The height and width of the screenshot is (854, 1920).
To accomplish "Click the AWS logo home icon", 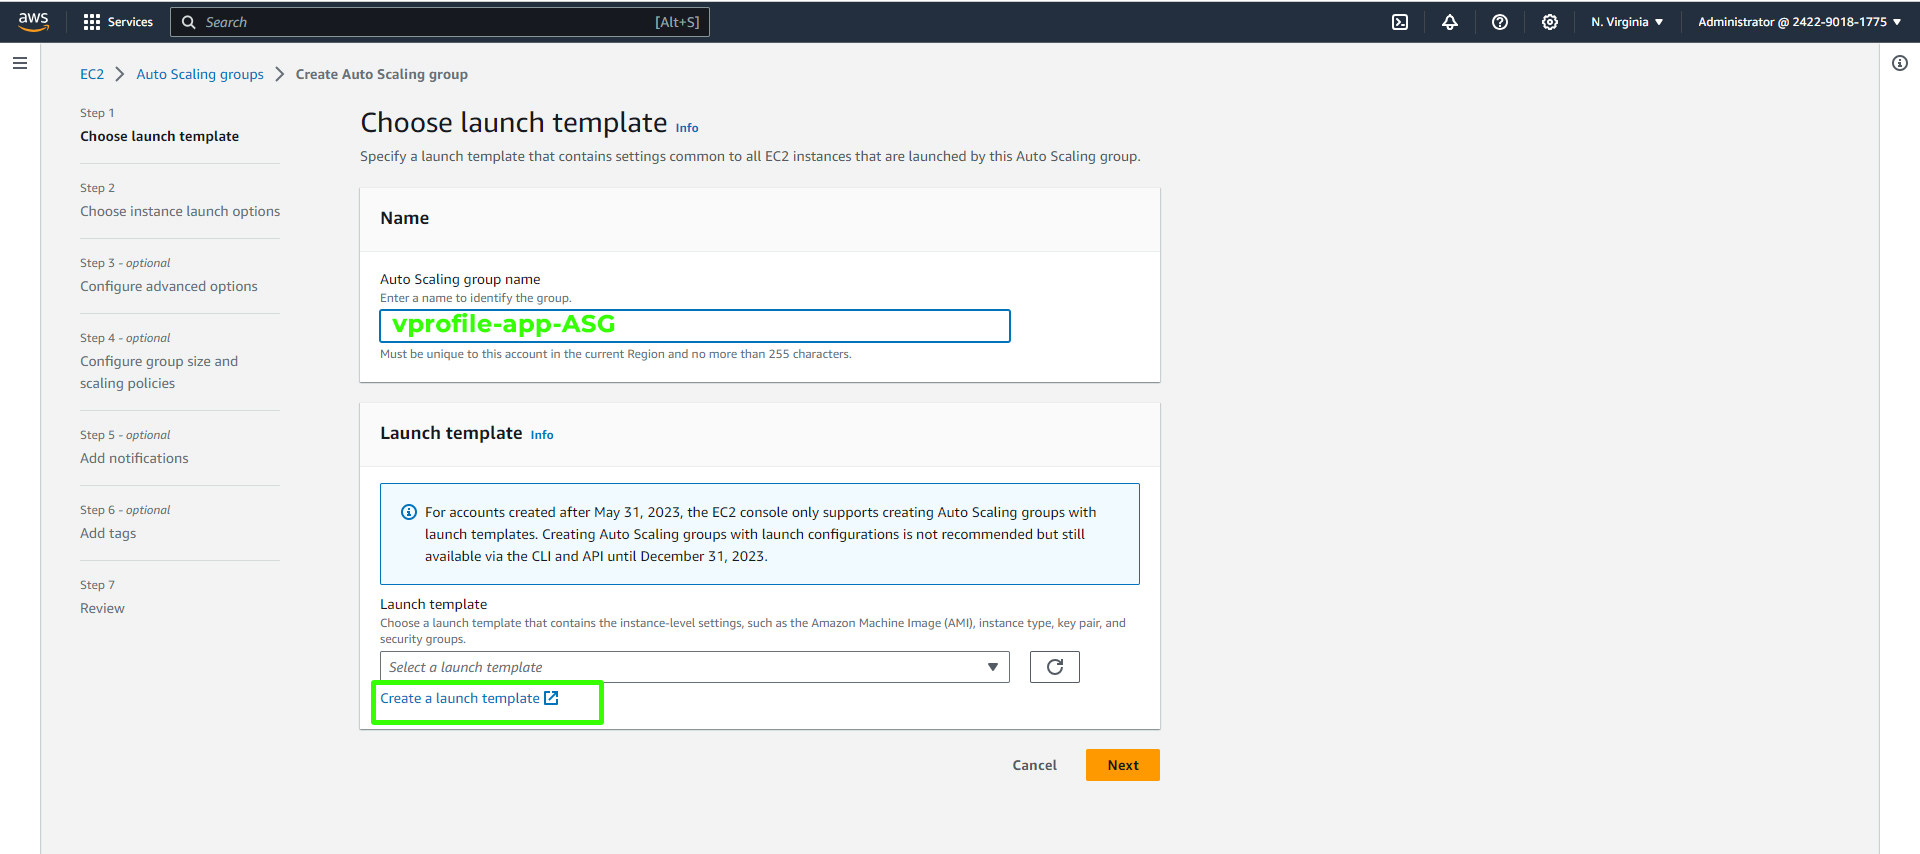I will [x=33, y=21].
